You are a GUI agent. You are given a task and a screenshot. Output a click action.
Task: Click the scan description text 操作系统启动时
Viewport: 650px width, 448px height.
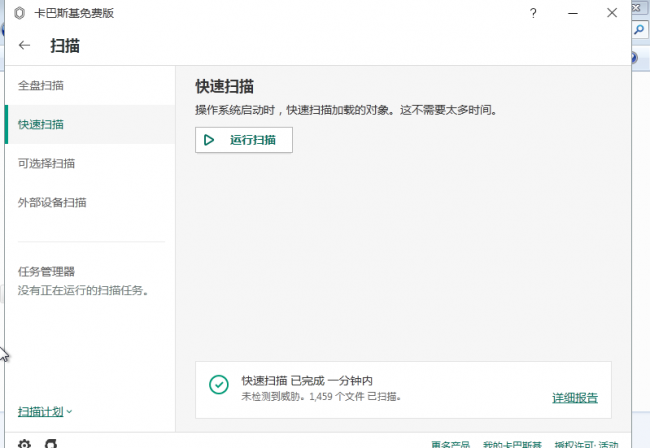[x=346, y=110]
